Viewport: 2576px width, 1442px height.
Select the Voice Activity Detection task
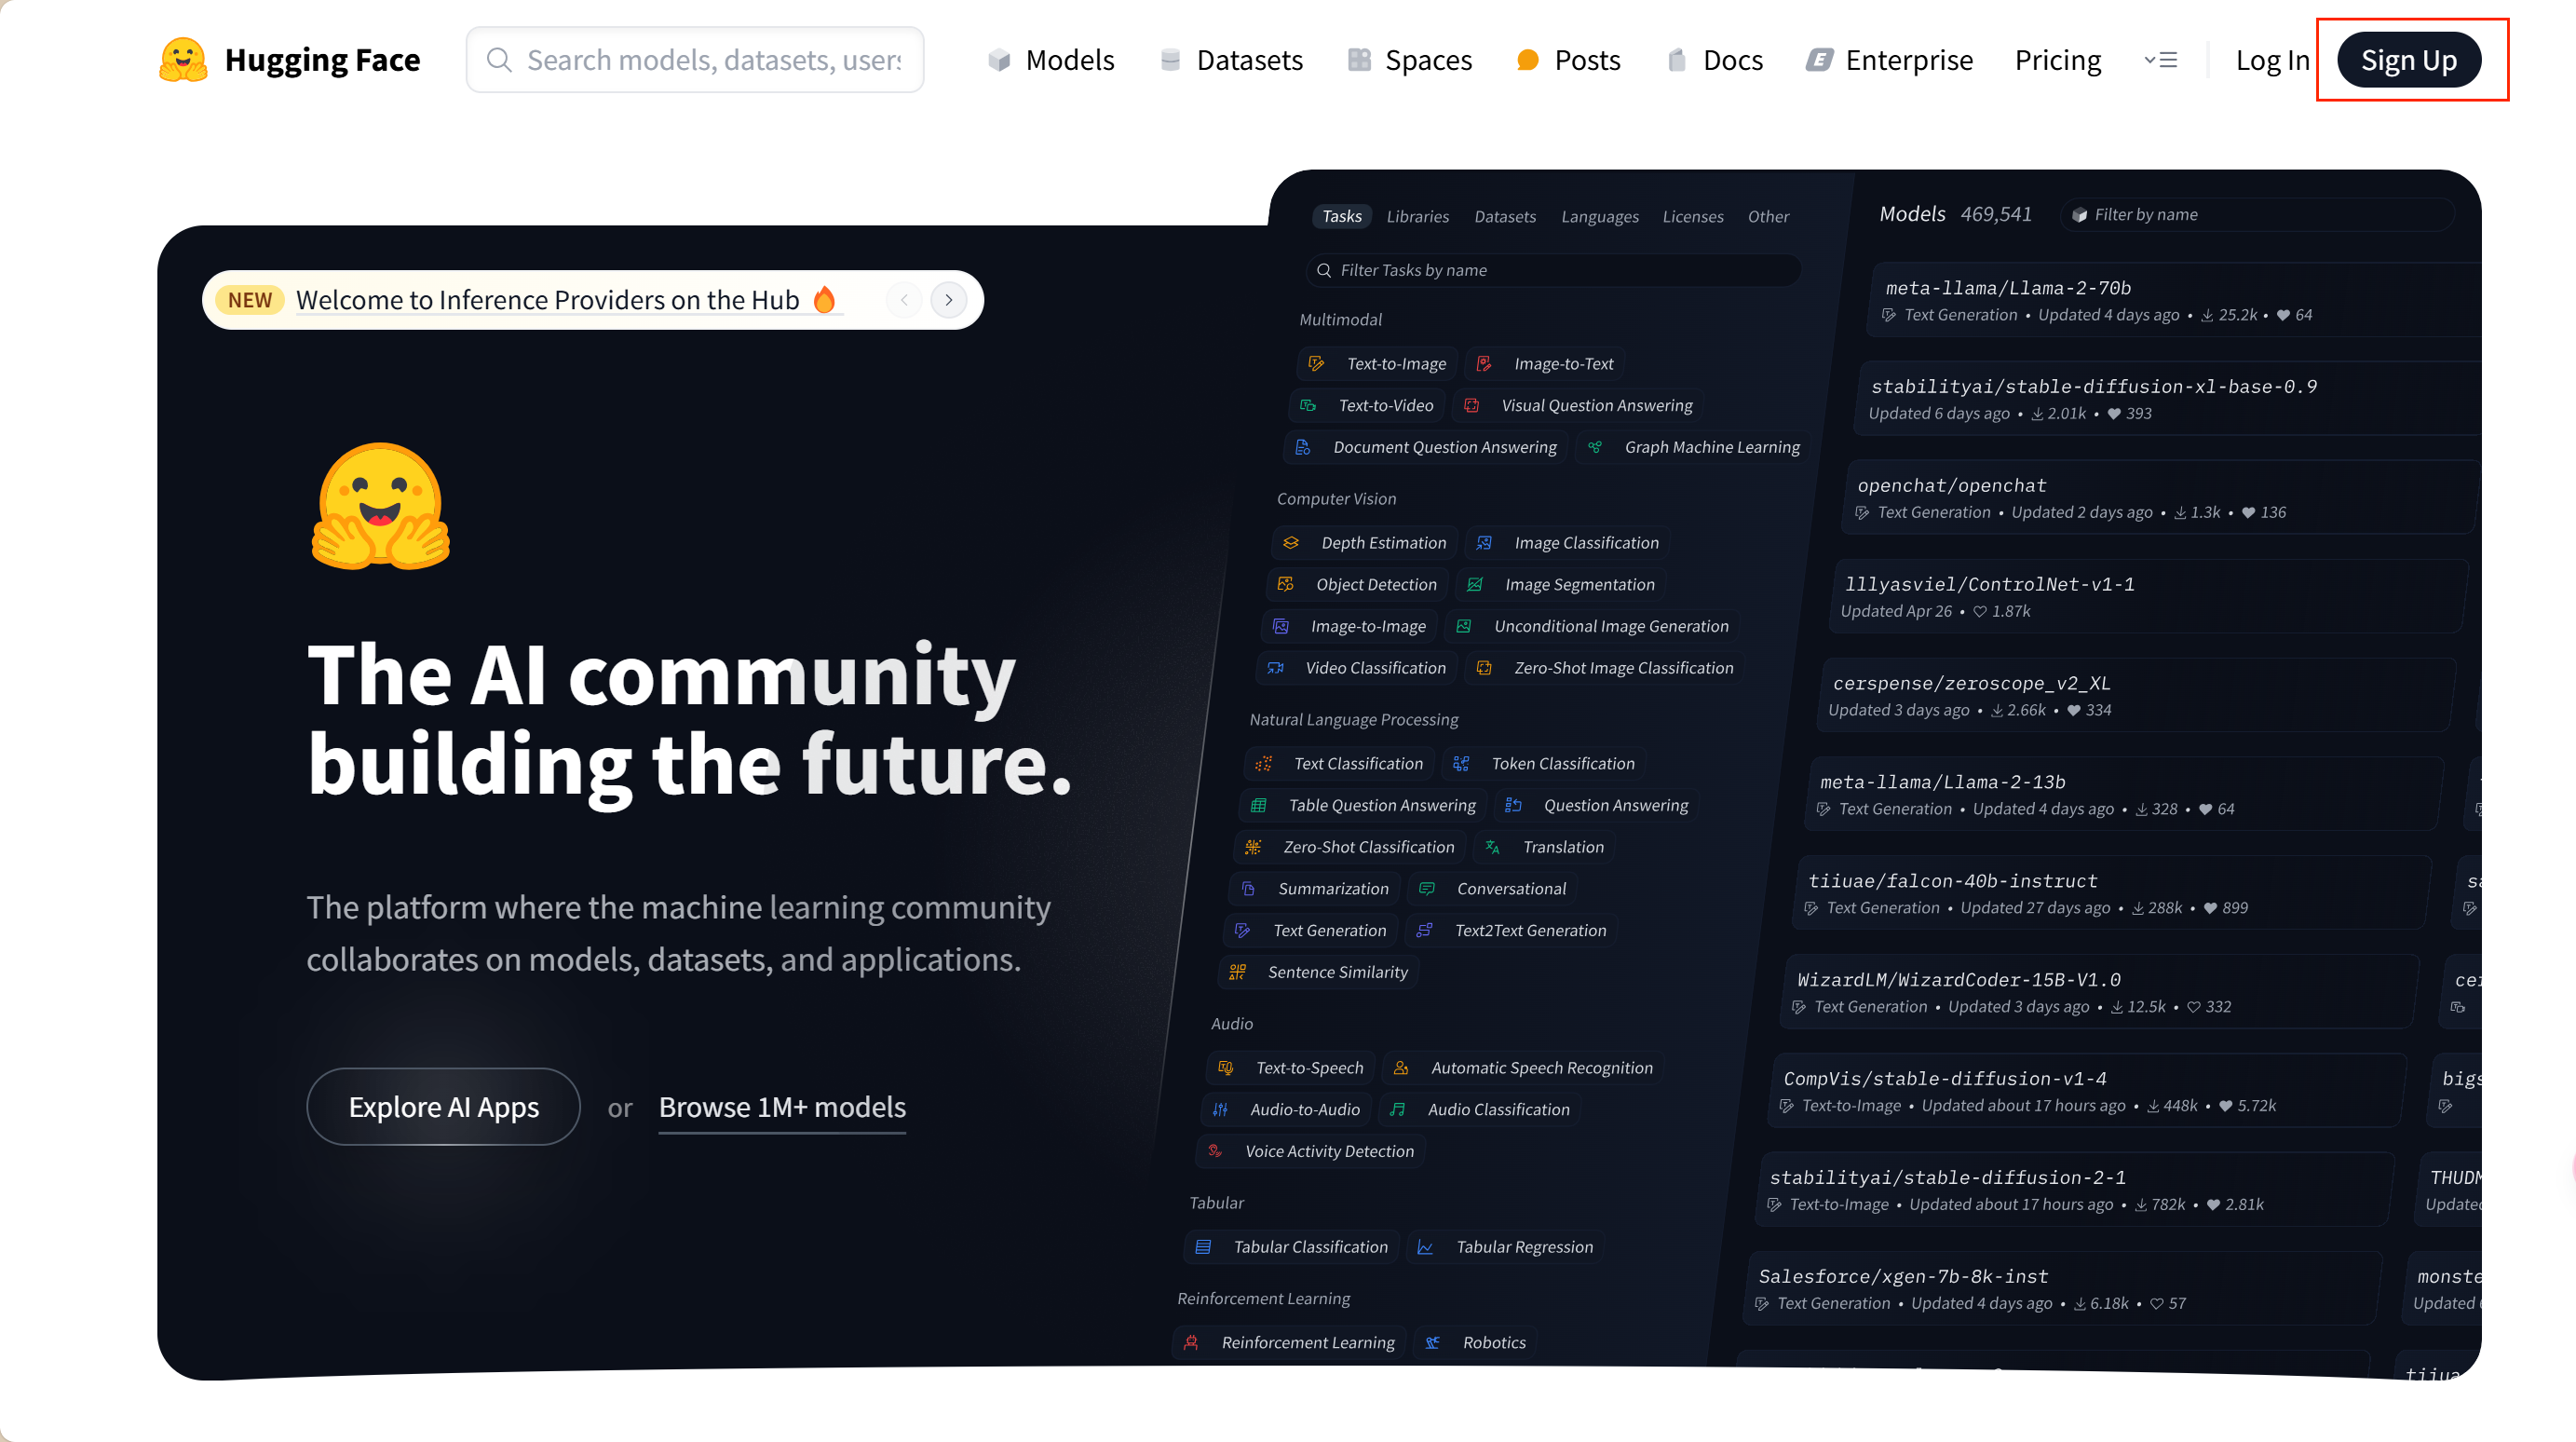[x=1311, y=1152]
